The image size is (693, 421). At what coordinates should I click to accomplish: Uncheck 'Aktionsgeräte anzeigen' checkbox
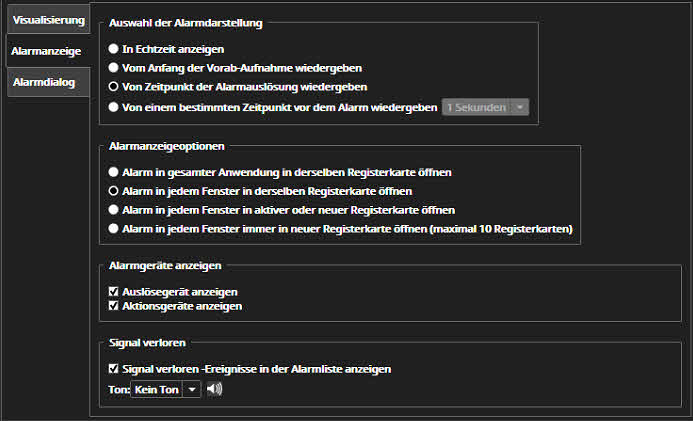click(x=113, y=305)
